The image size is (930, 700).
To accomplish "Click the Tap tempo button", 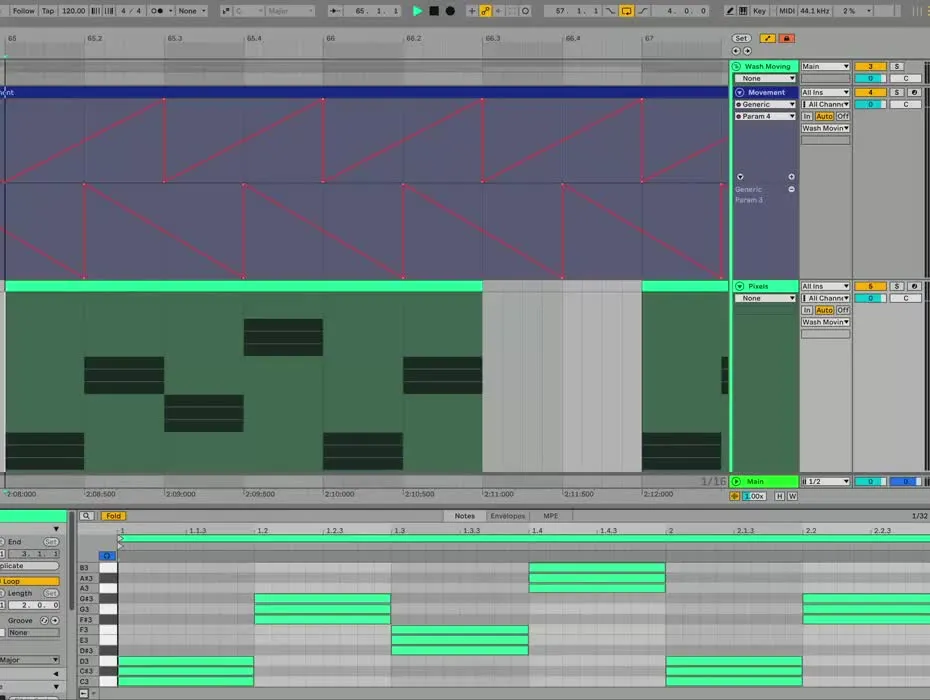I will tap(47, 11).
